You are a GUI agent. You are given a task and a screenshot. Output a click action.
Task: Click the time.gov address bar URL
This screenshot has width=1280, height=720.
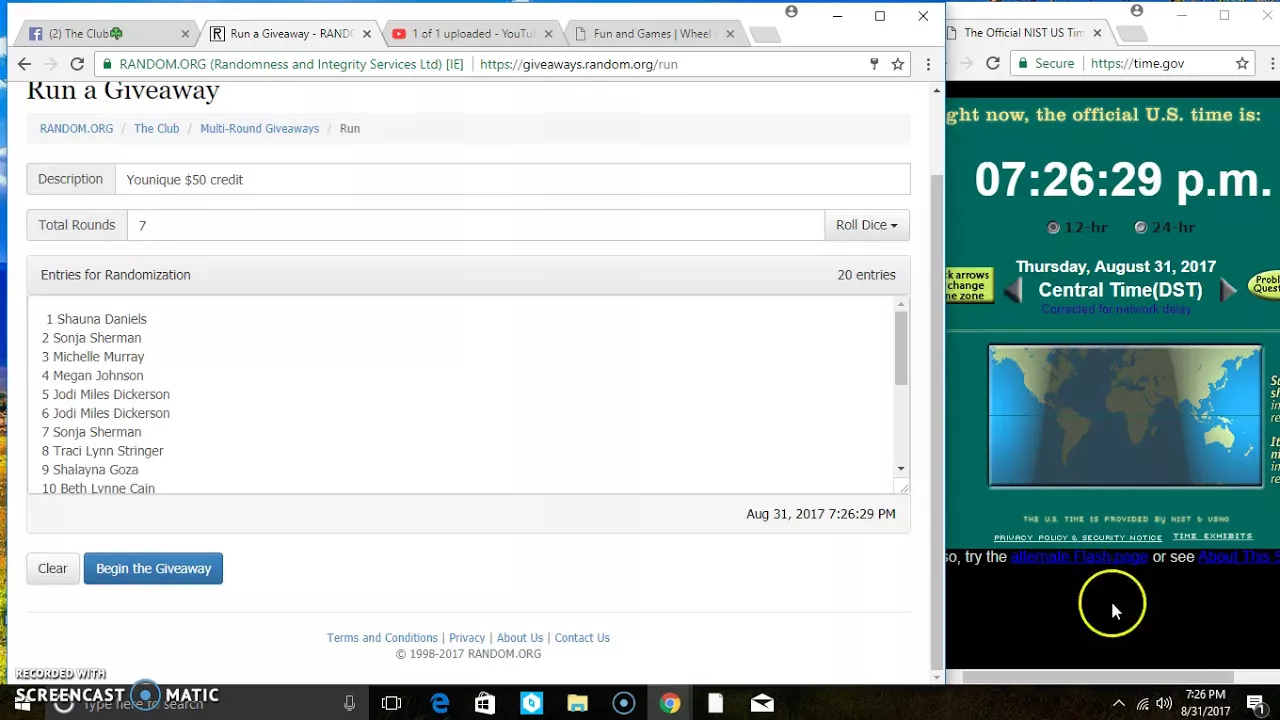(x=1137, y=63)
